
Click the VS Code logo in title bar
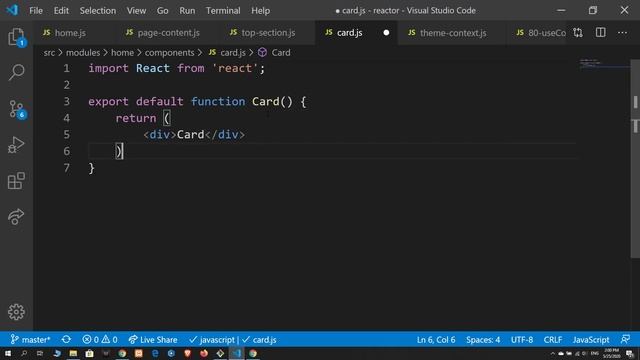(x=12, y=10)
